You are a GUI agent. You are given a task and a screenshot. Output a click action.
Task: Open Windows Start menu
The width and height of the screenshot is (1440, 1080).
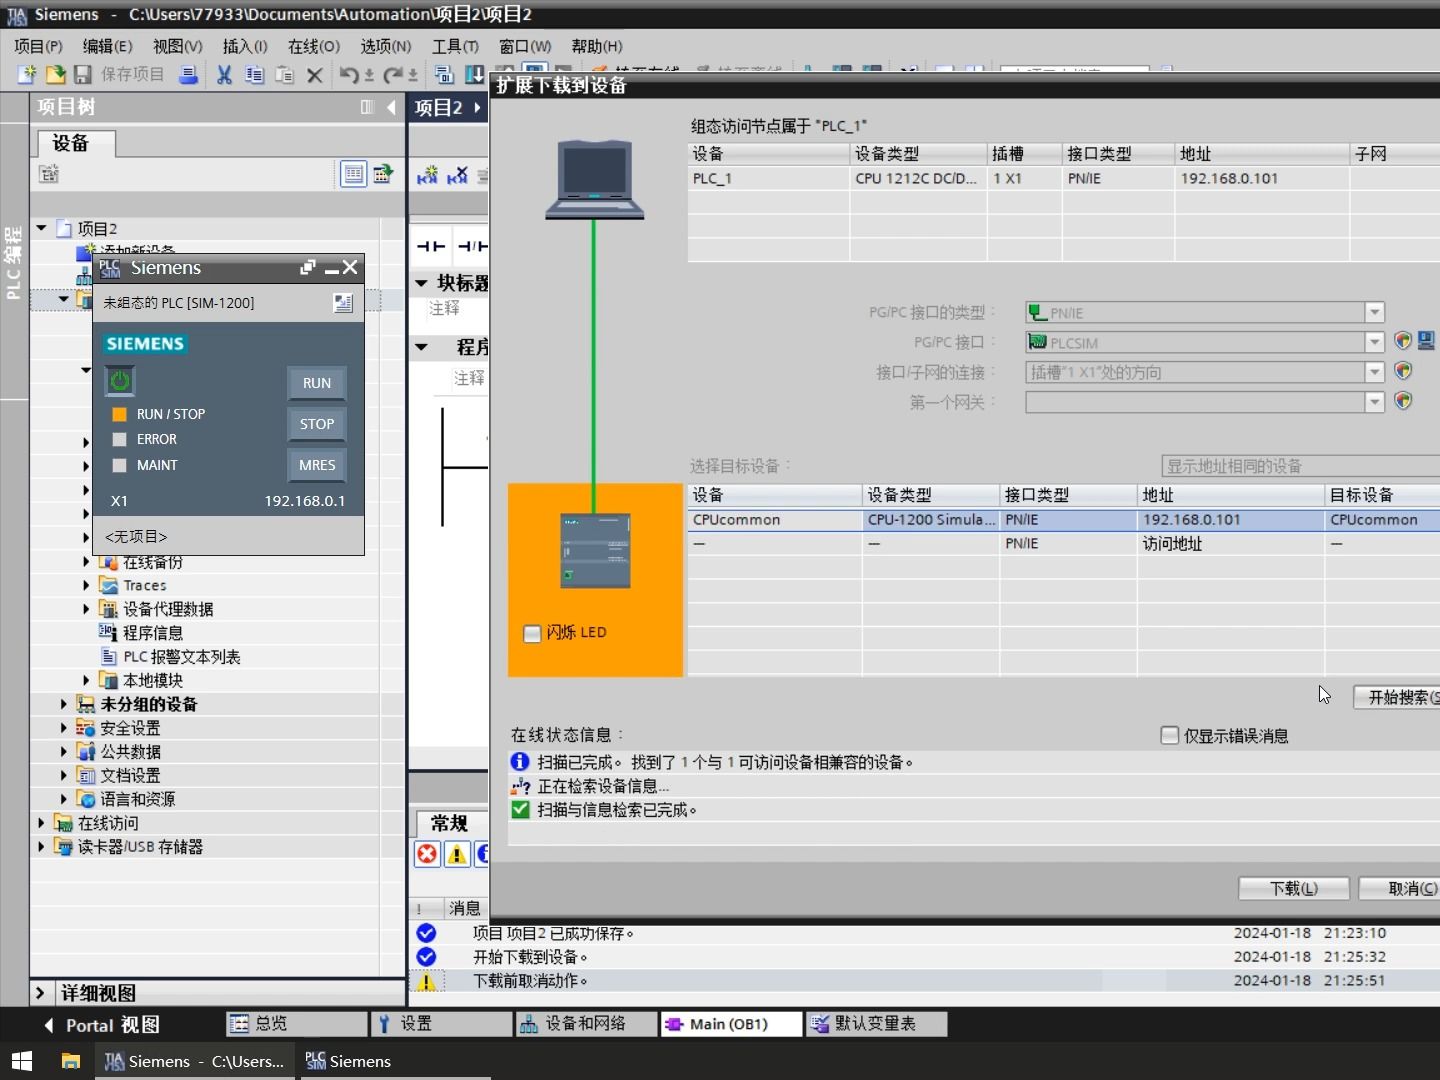[22, 1061]
